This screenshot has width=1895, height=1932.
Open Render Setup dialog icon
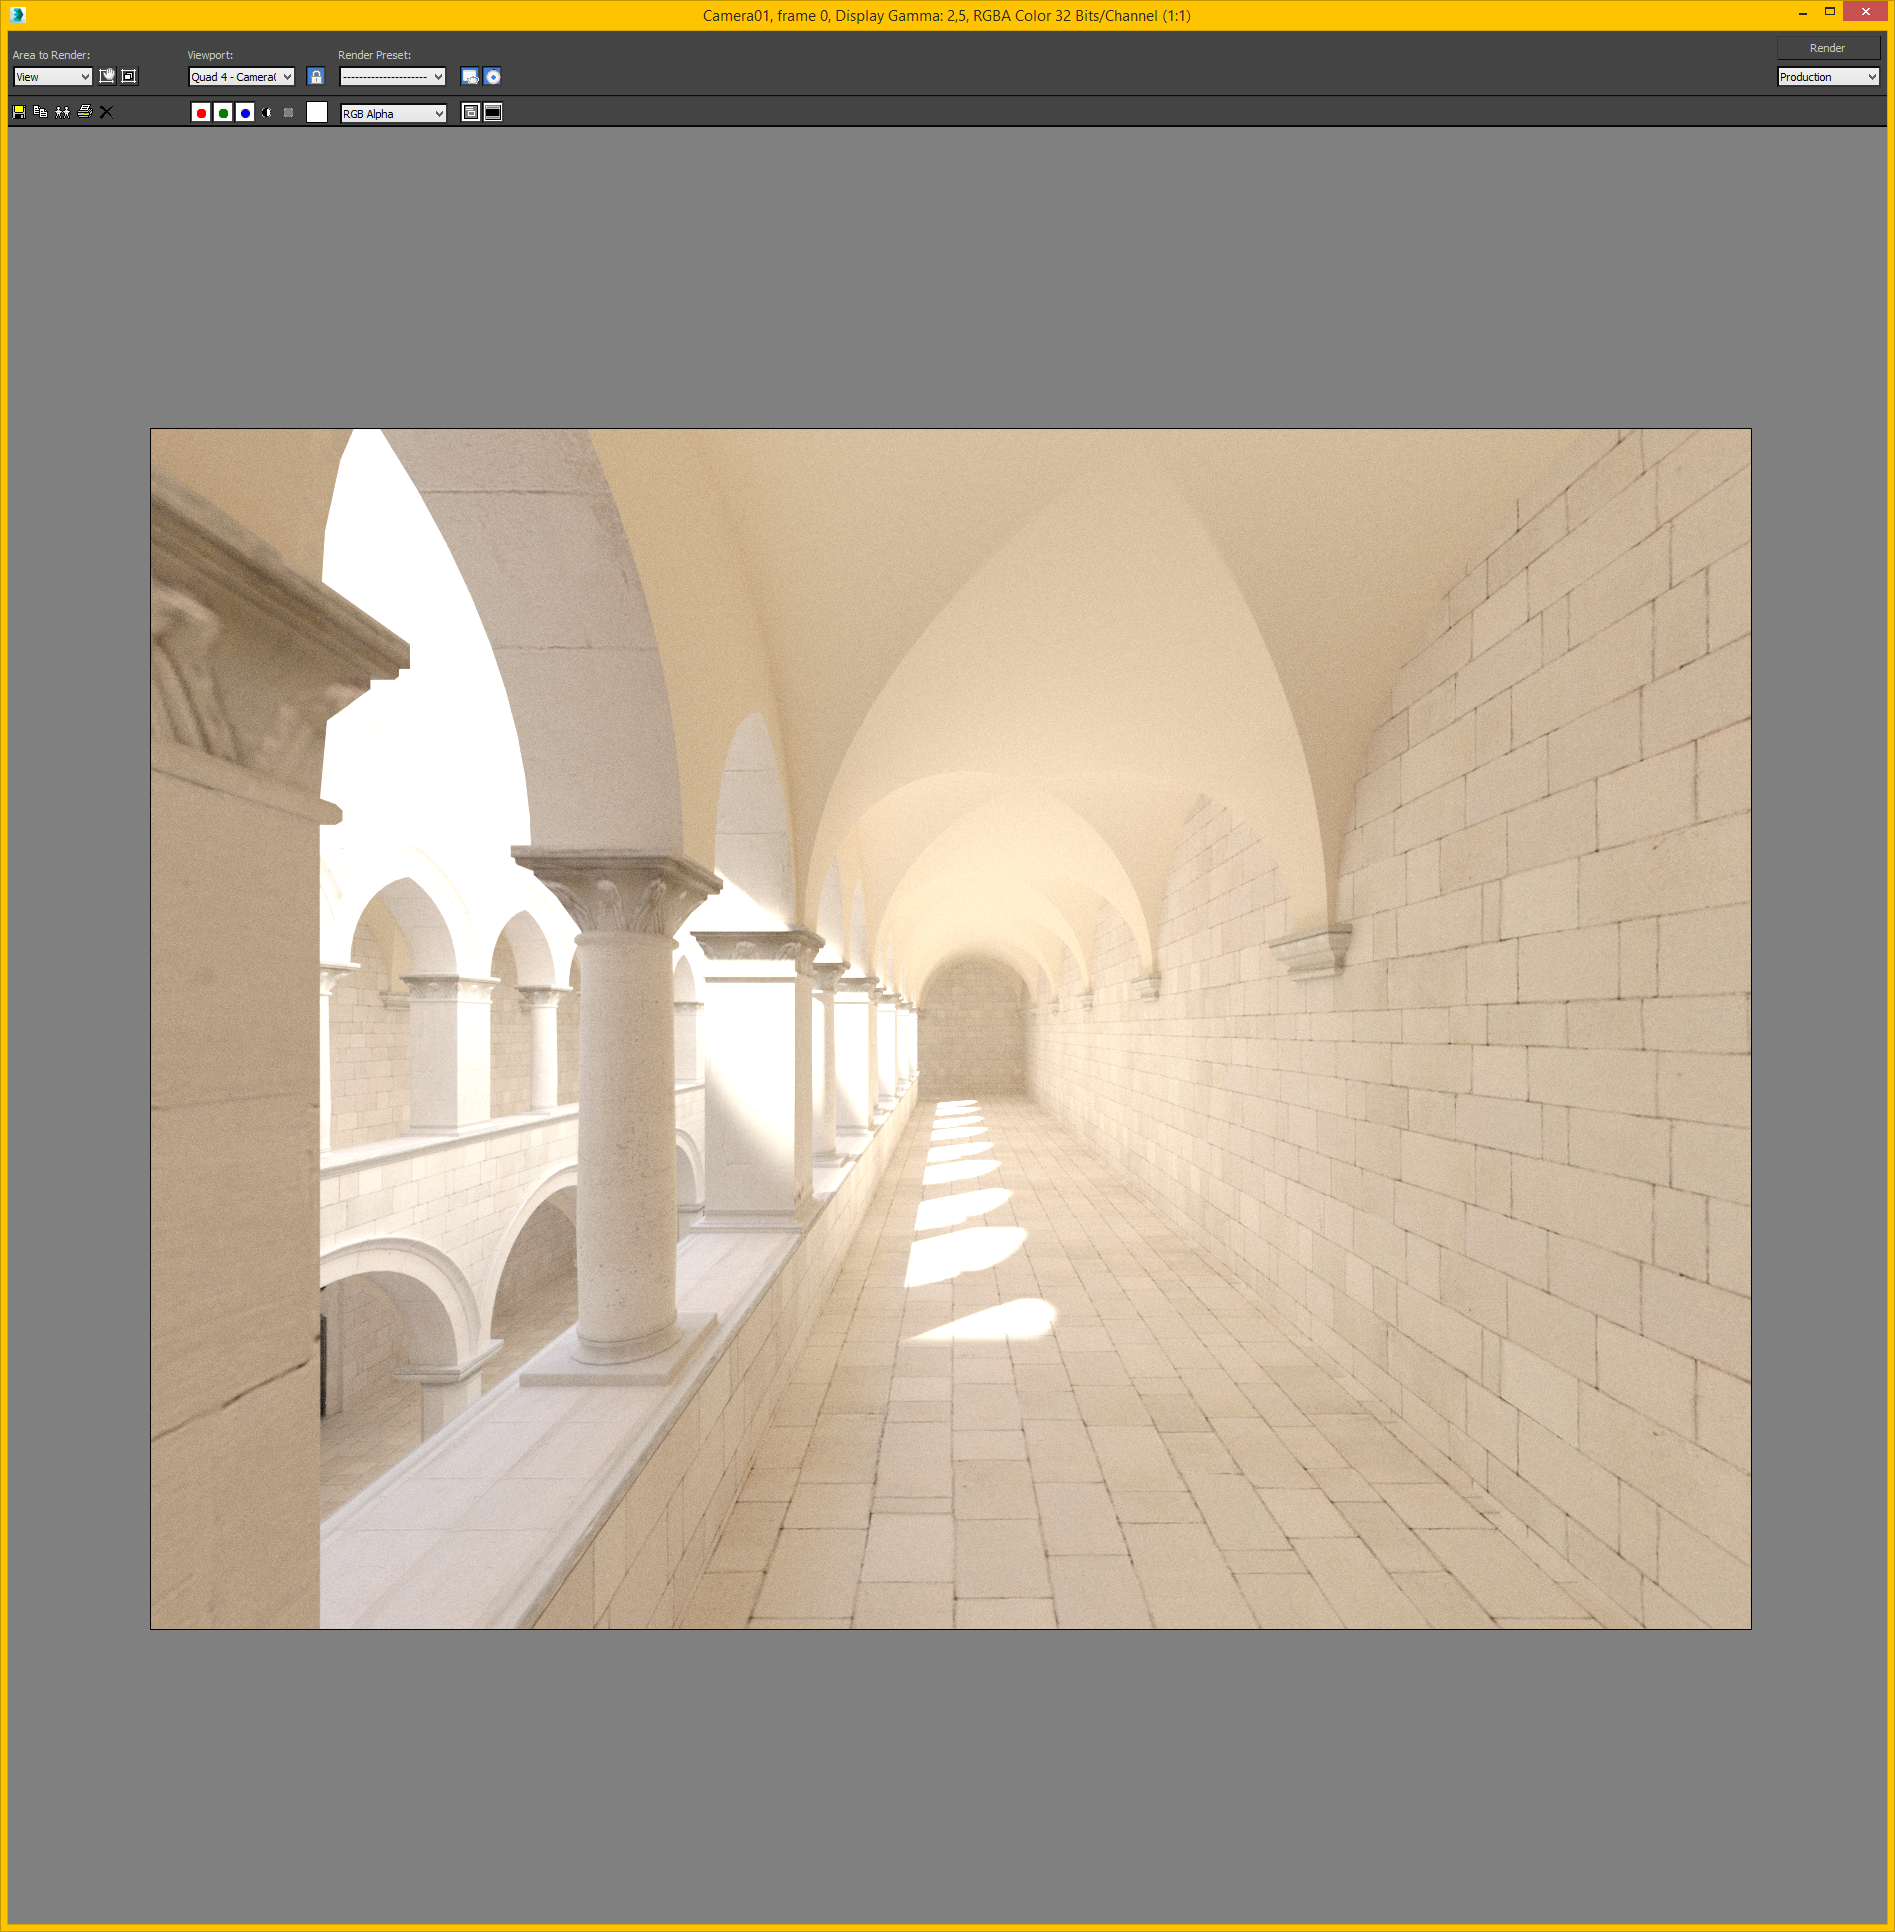pyautogui.click(x=470, y=76)
